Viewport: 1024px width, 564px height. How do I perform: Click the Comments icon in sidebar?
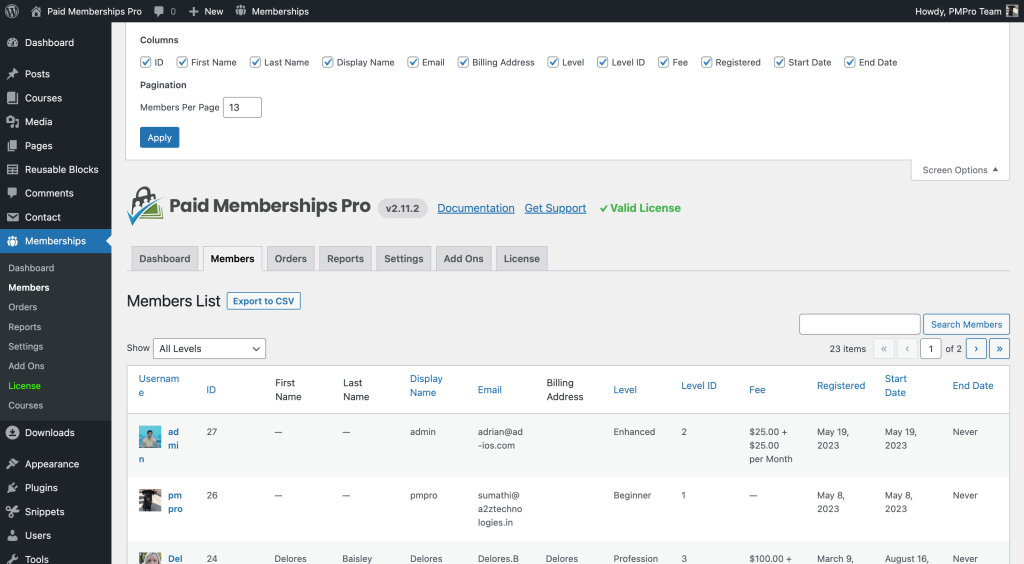click(x=12, y=193)
